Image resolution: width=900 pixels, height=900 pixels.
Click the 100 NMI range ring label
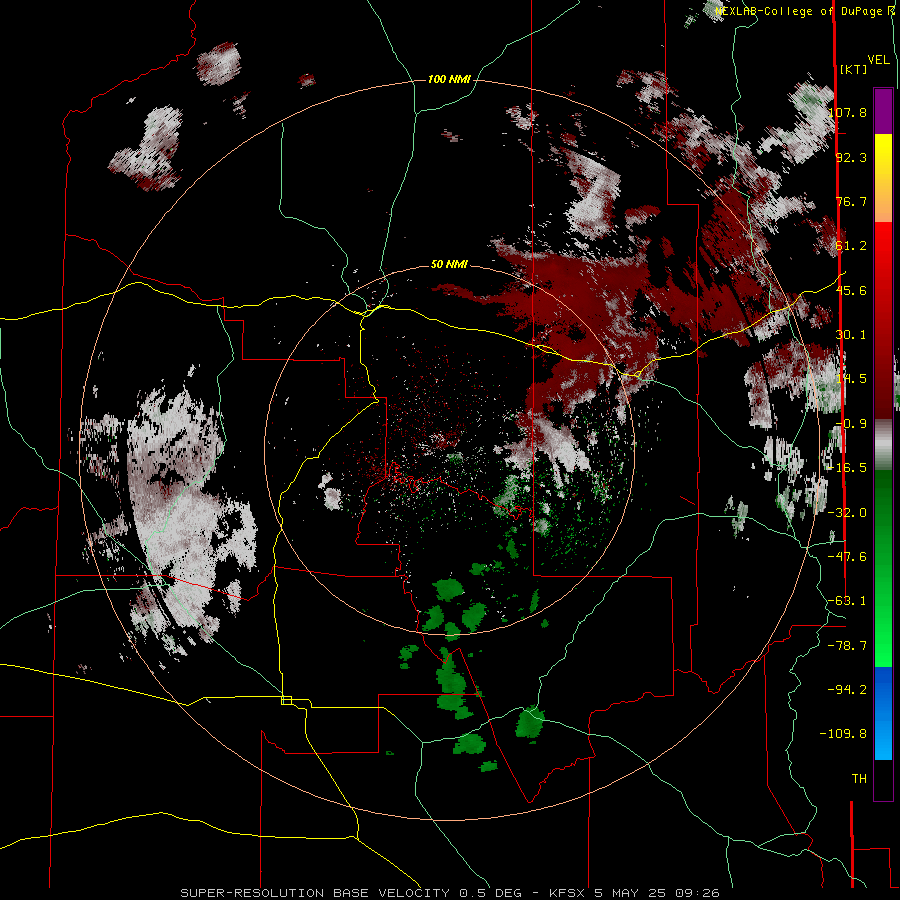[x=449, y=79]
